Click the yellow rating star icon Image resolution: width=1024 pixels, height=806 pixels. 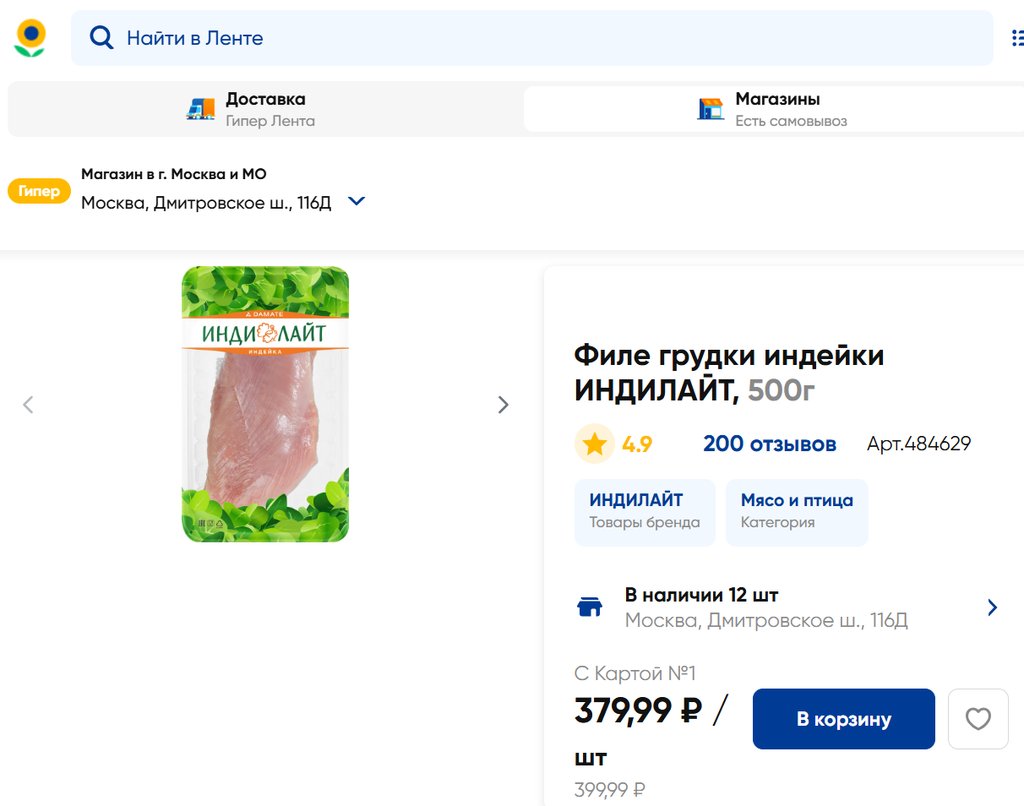tap(595, 444)
